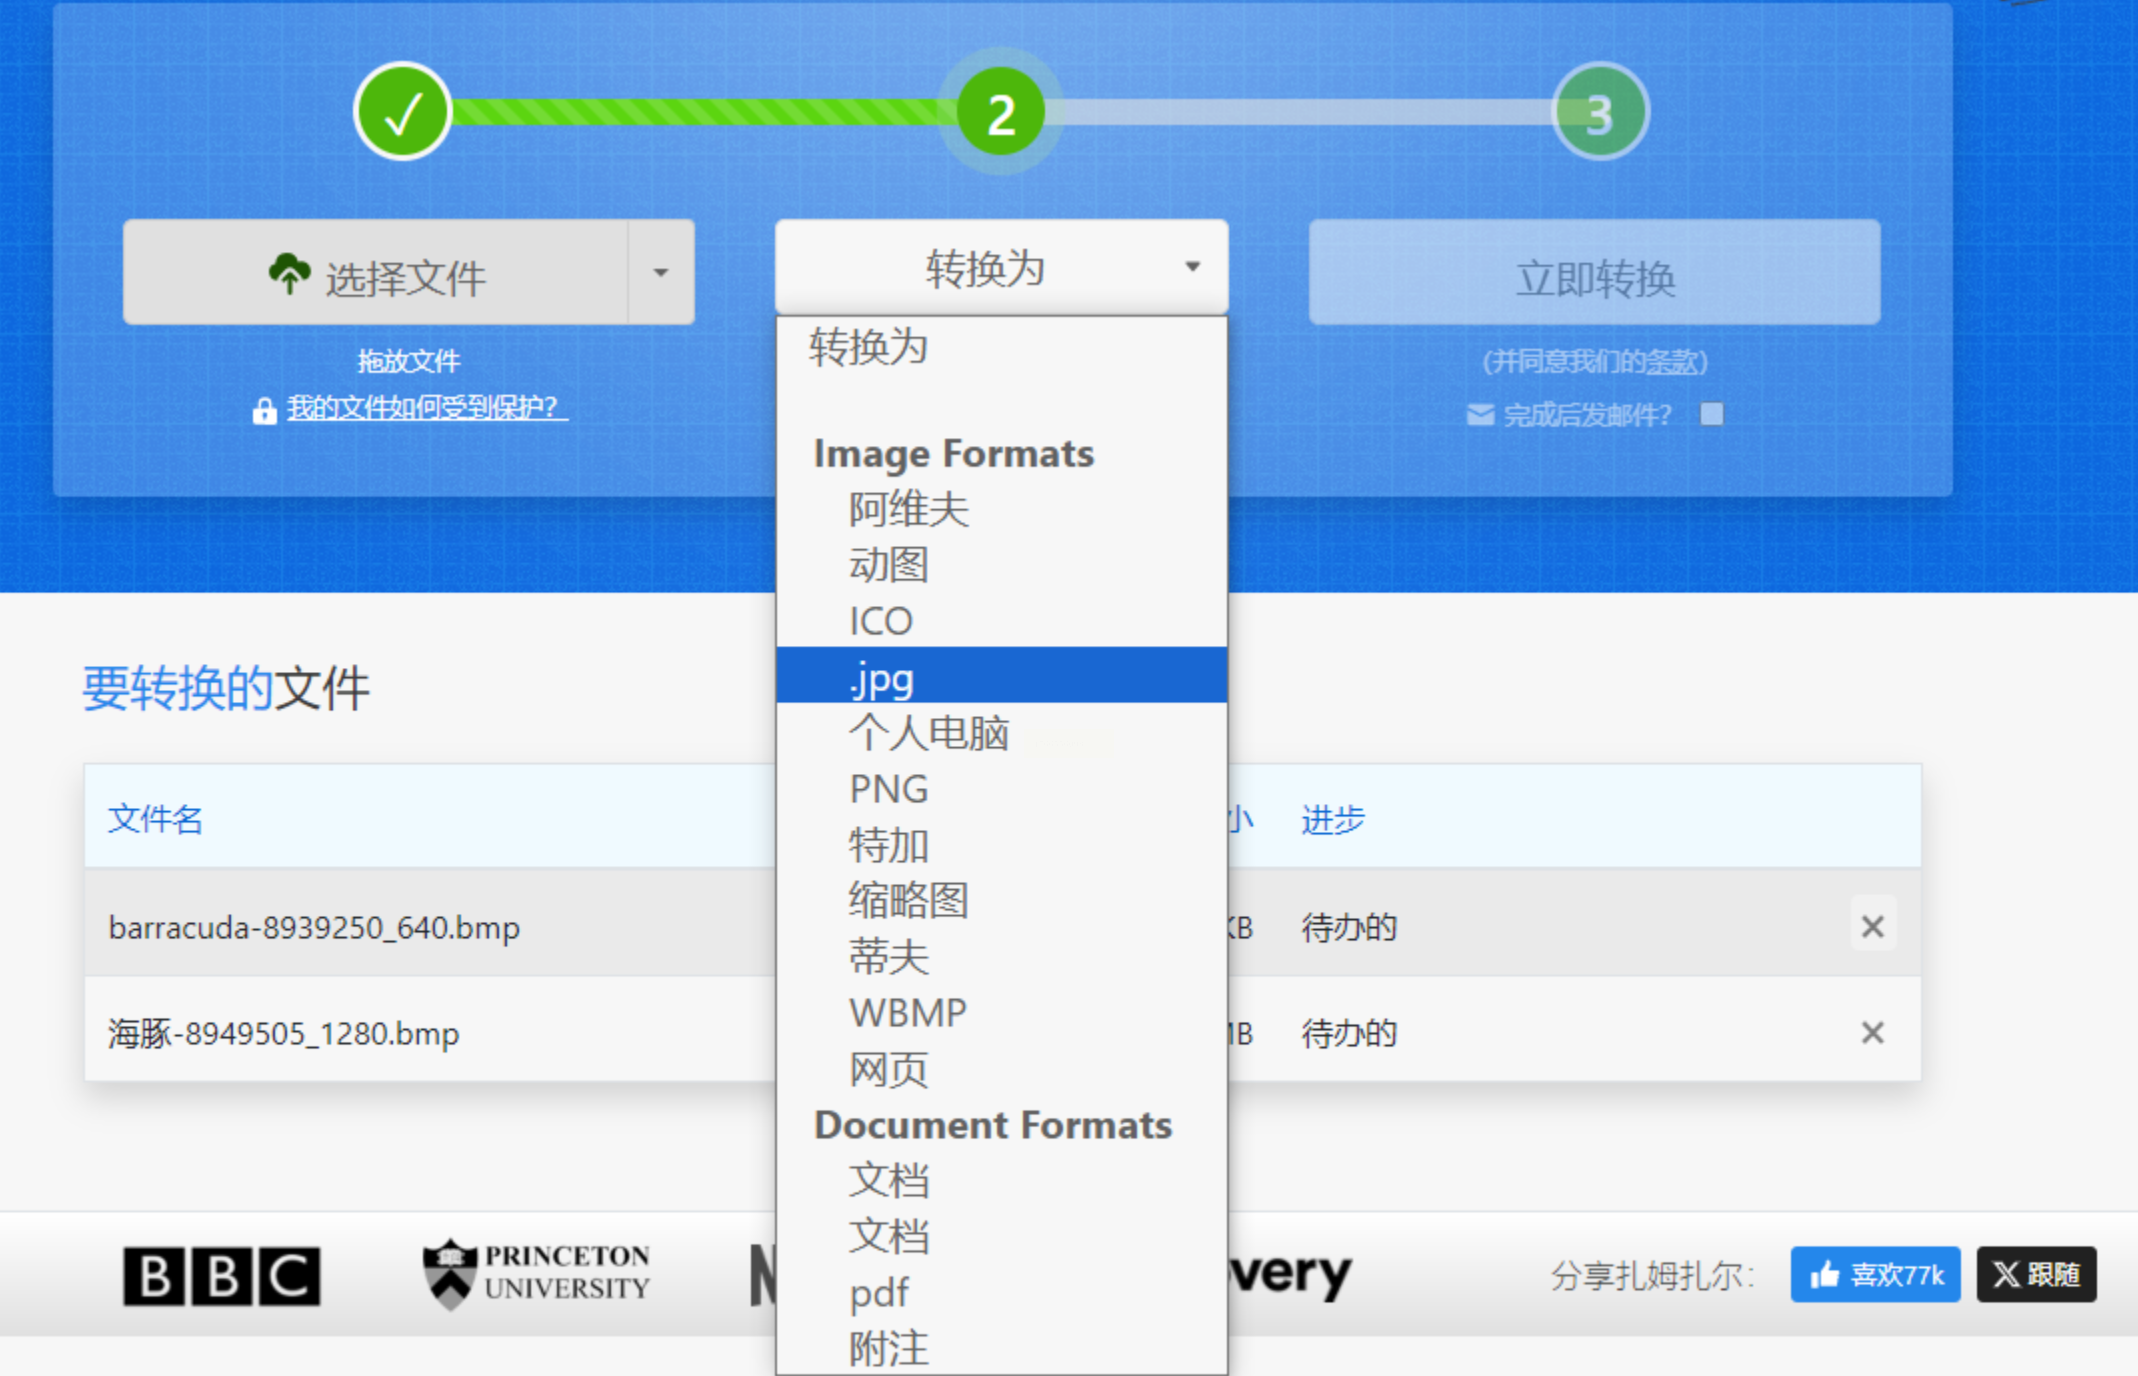Open the Princeton University logo

537,1273
